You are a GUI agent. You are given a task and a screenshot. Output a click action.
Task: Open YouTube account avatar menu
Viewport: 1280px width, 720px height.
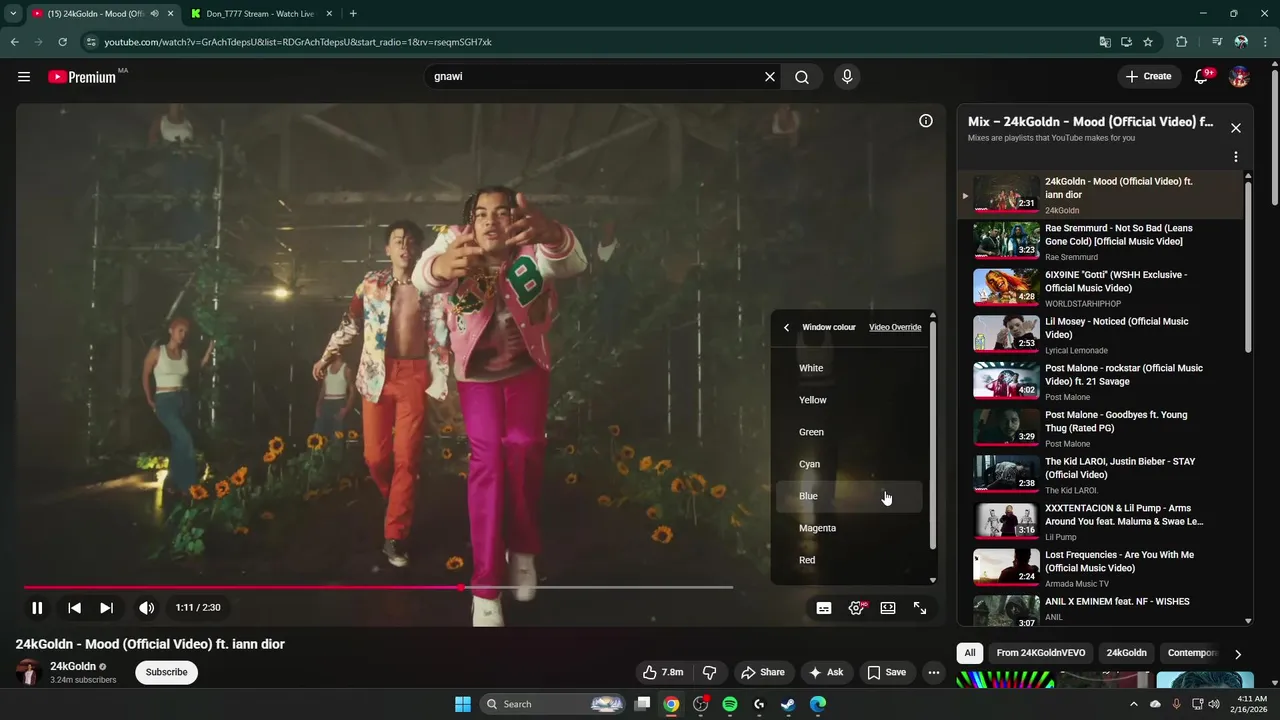click(x=1239, y=77)
